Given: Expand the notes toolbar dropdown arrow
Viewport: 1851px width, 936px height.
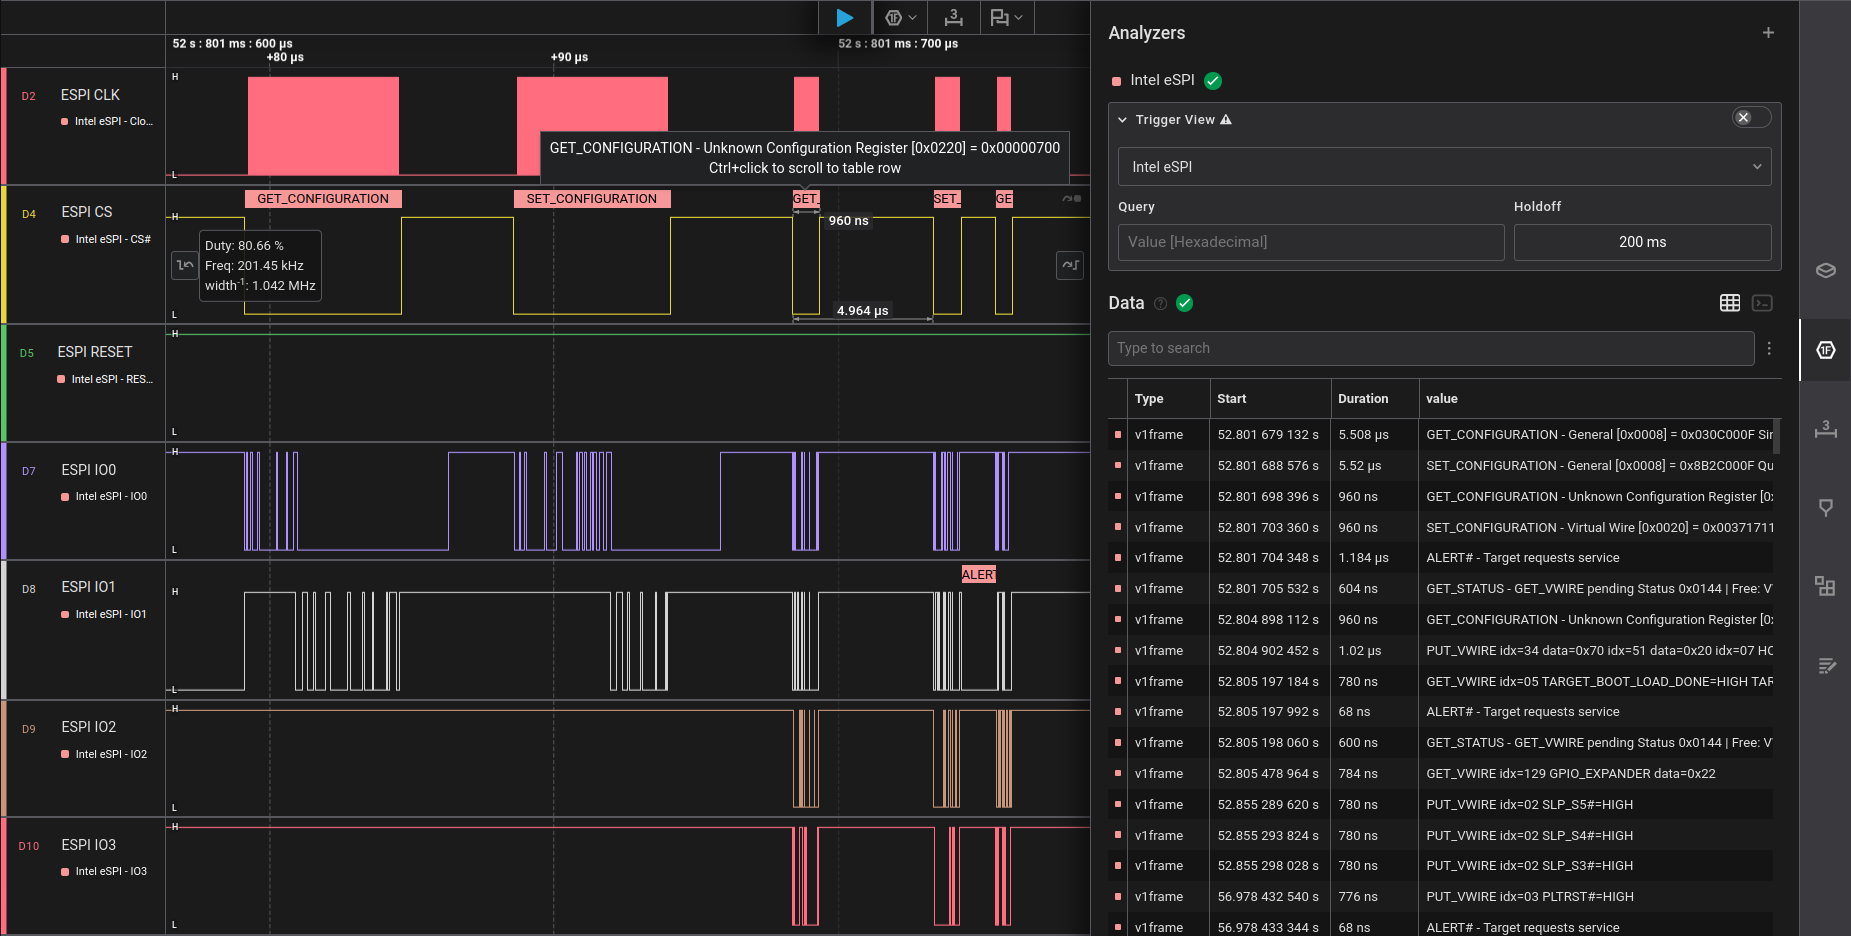Looking at the screenshot, I should click(1019, 18).
